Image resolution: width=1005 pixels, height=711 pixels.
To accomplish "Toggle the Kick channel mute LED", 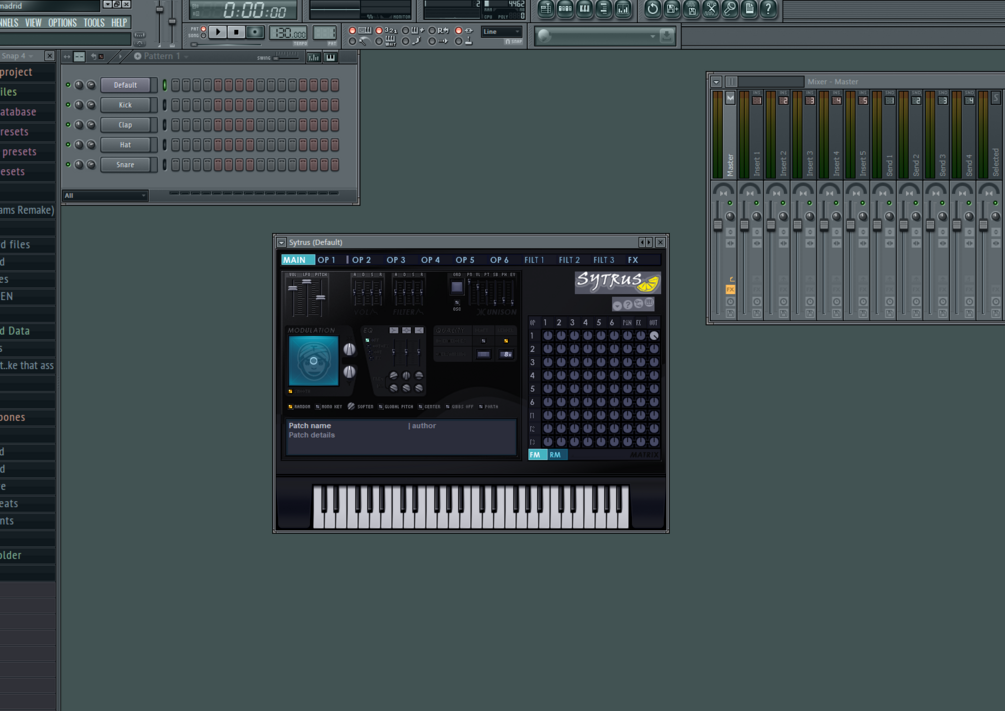I will click(x=68, y=105).
